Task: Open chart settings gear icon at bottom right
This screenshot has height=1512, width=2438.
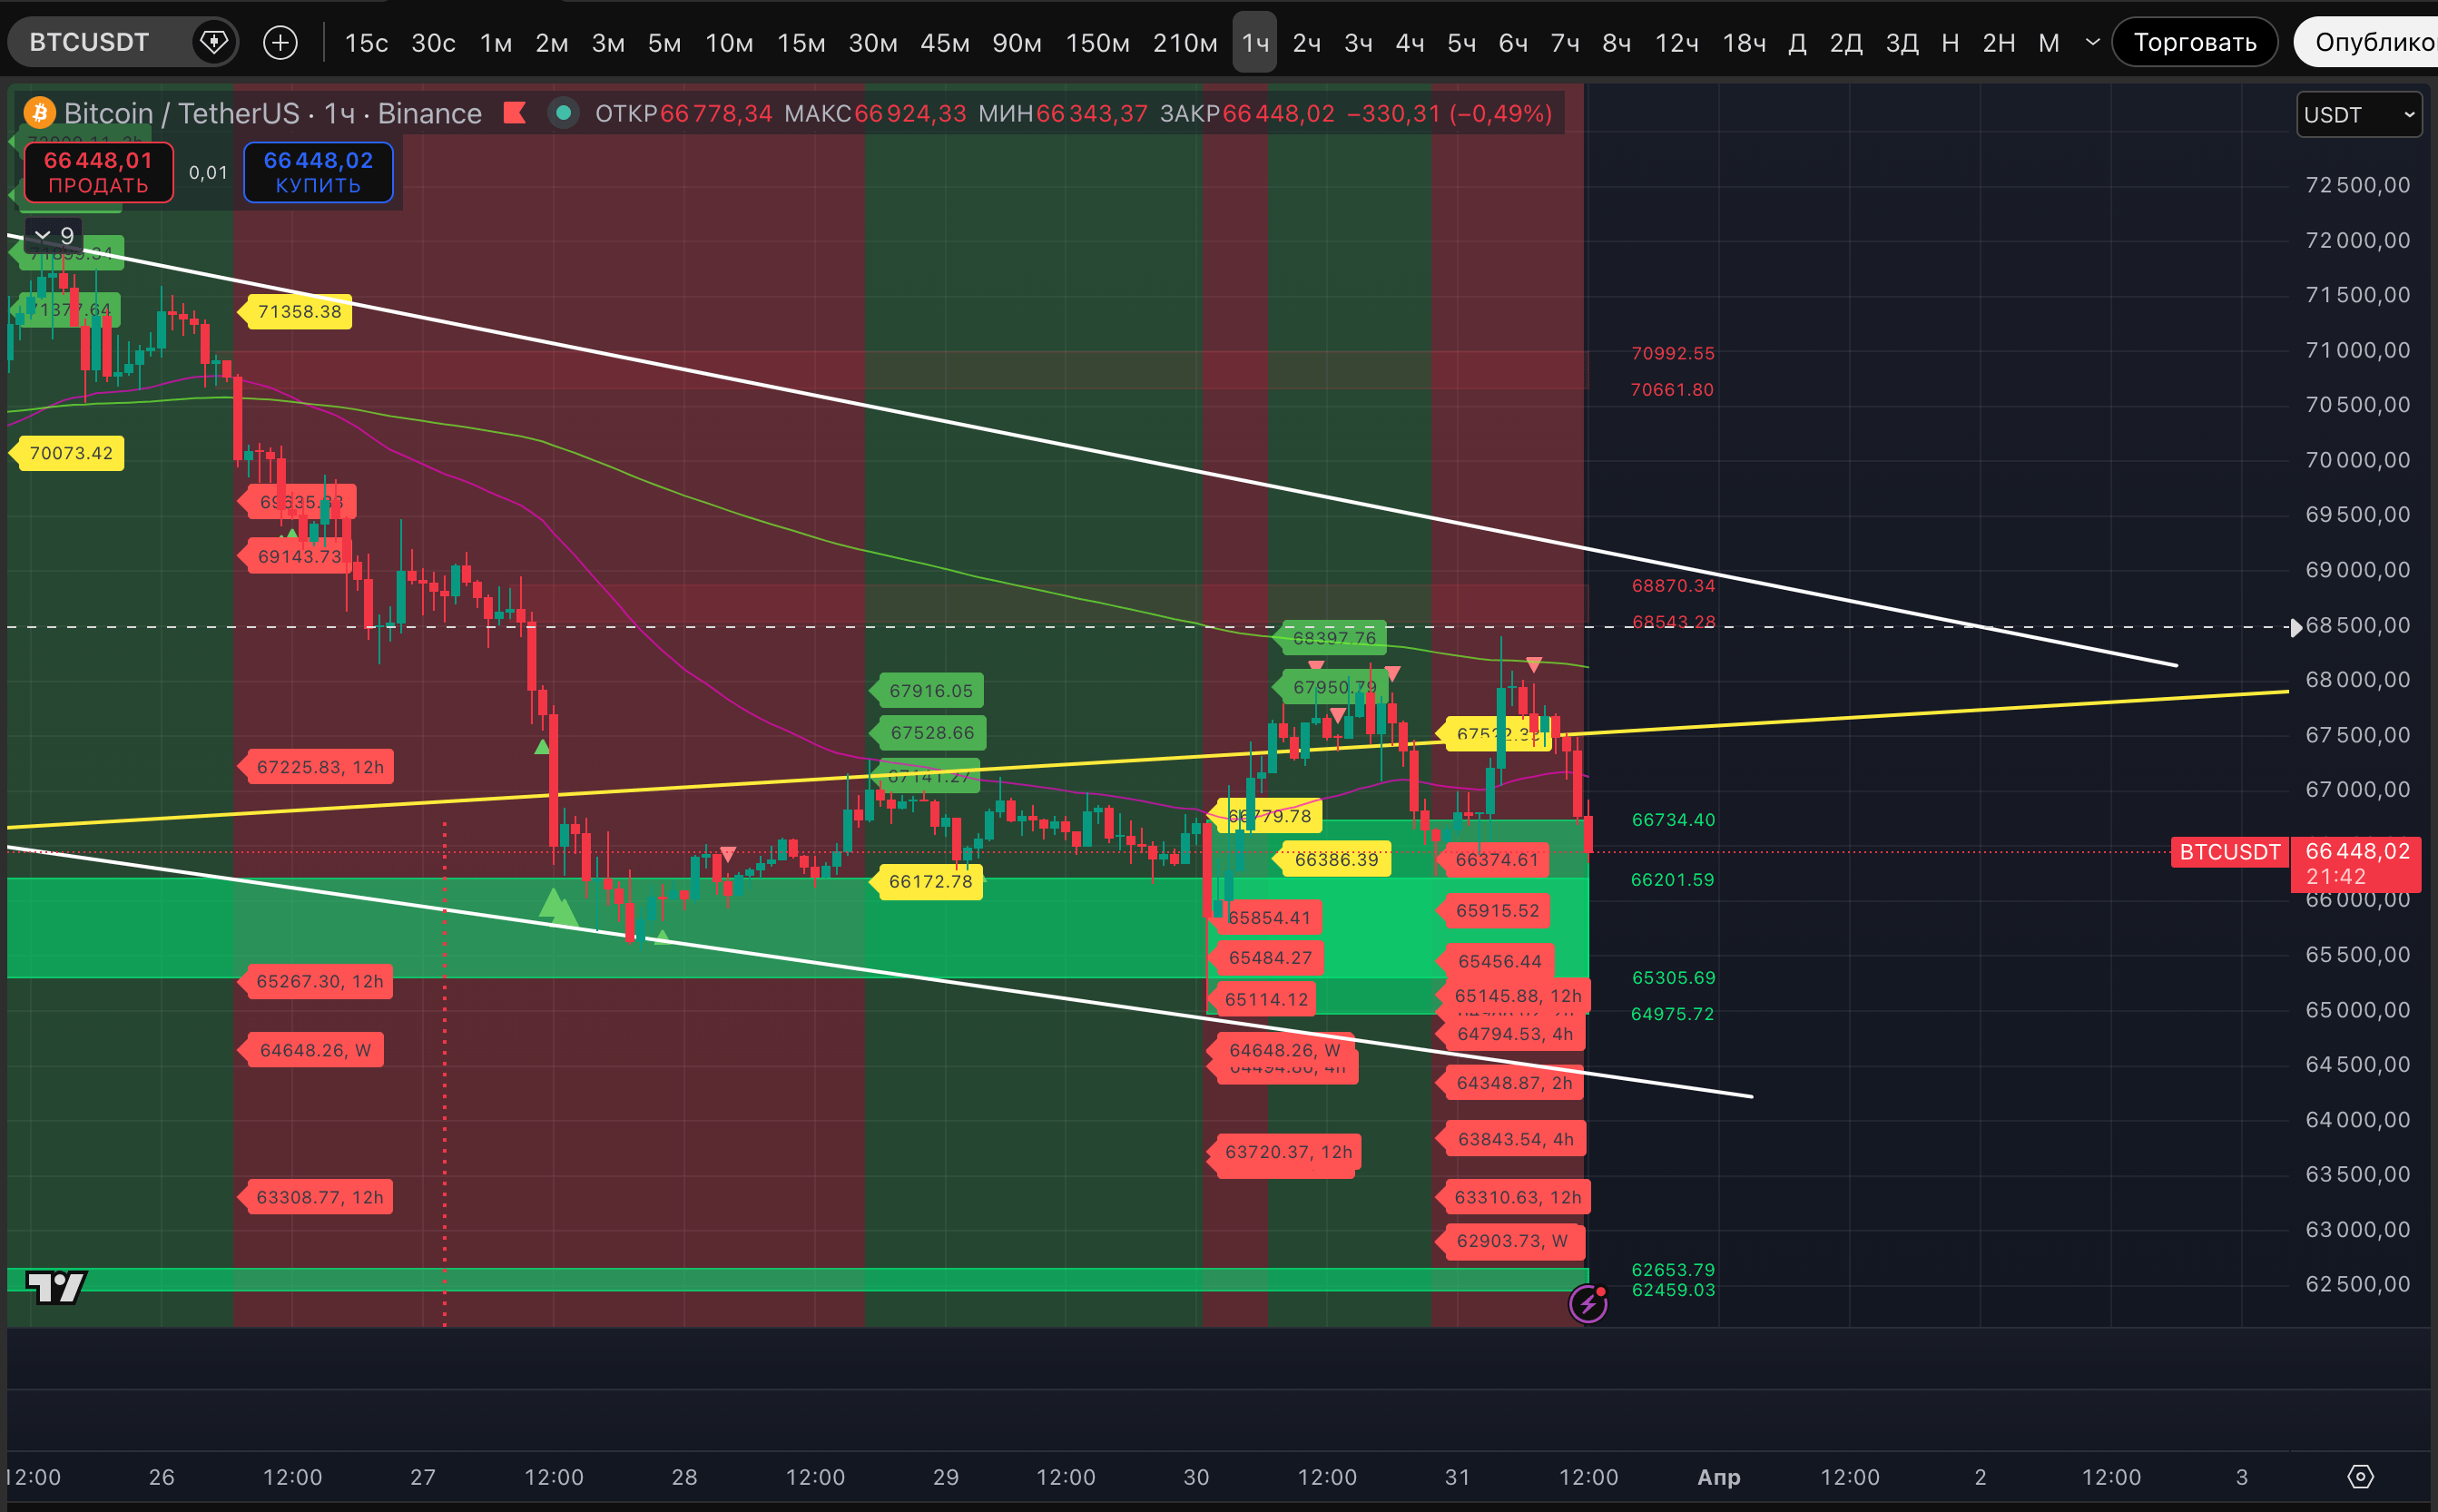Action: coord(2360,1476)
